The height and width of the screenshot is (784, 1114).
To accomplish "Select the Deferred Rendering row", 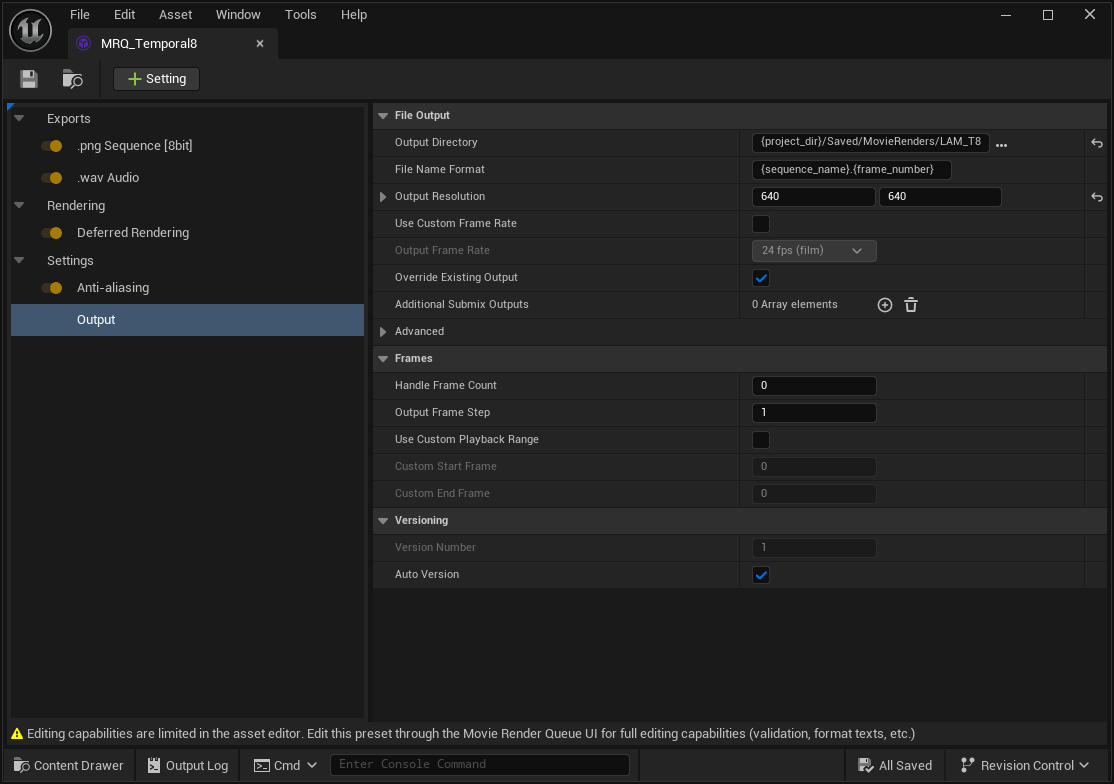I will pyautogui.click(x=188, y=233).
